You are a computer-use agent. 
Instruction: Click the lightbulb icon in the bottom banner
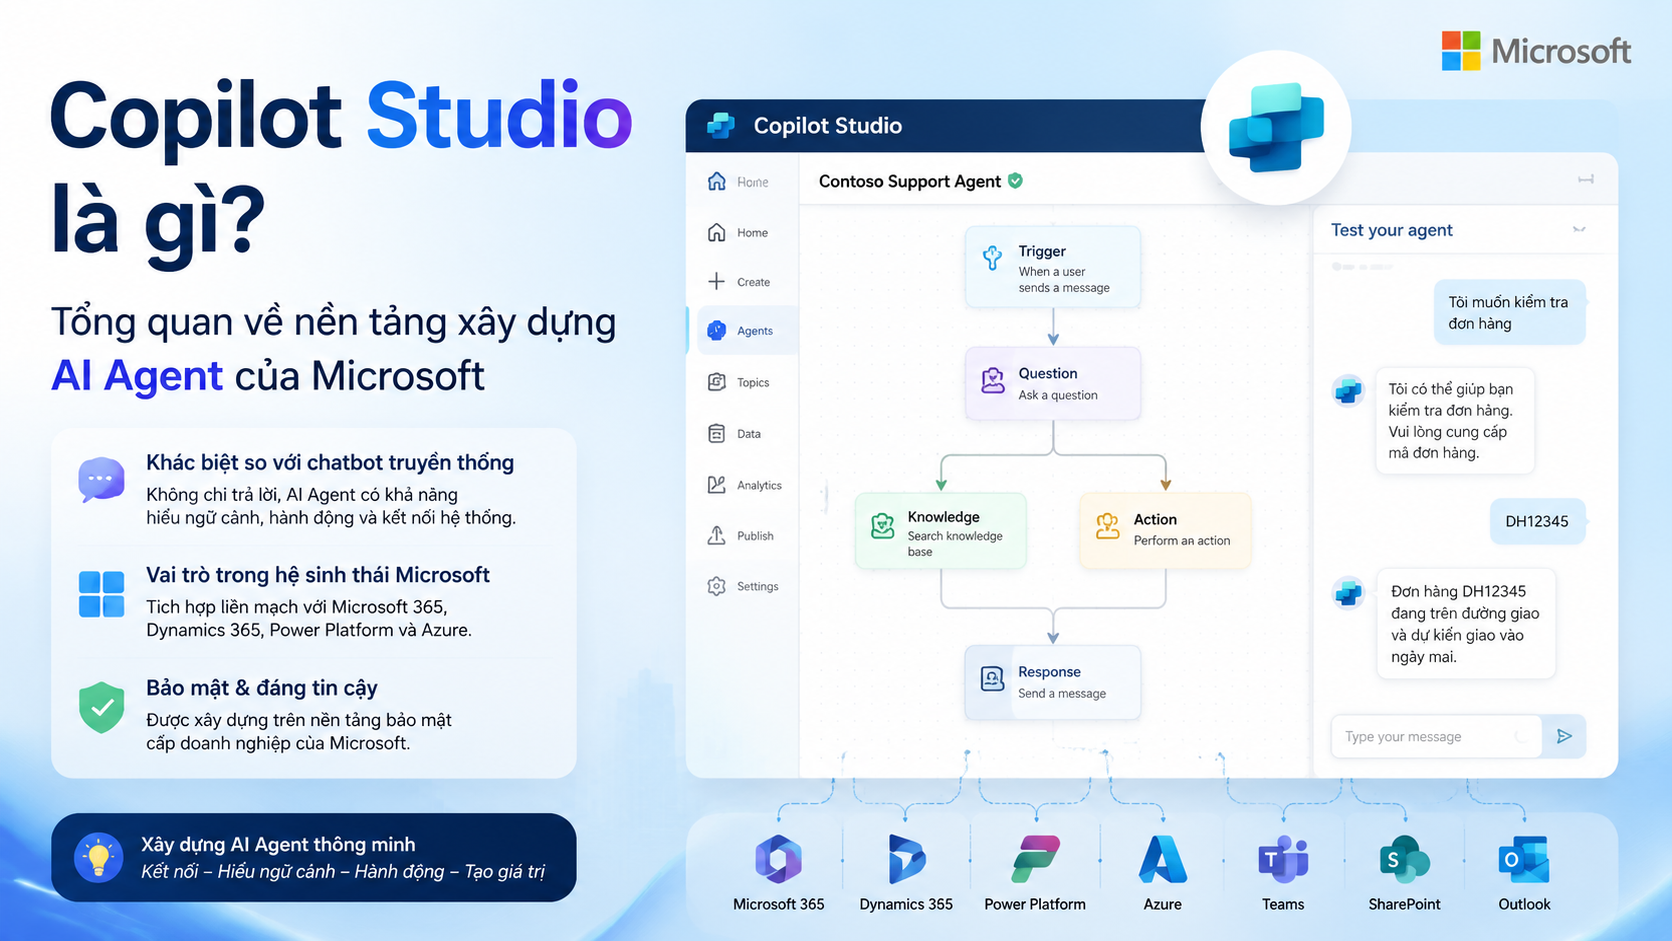(98, 858)
